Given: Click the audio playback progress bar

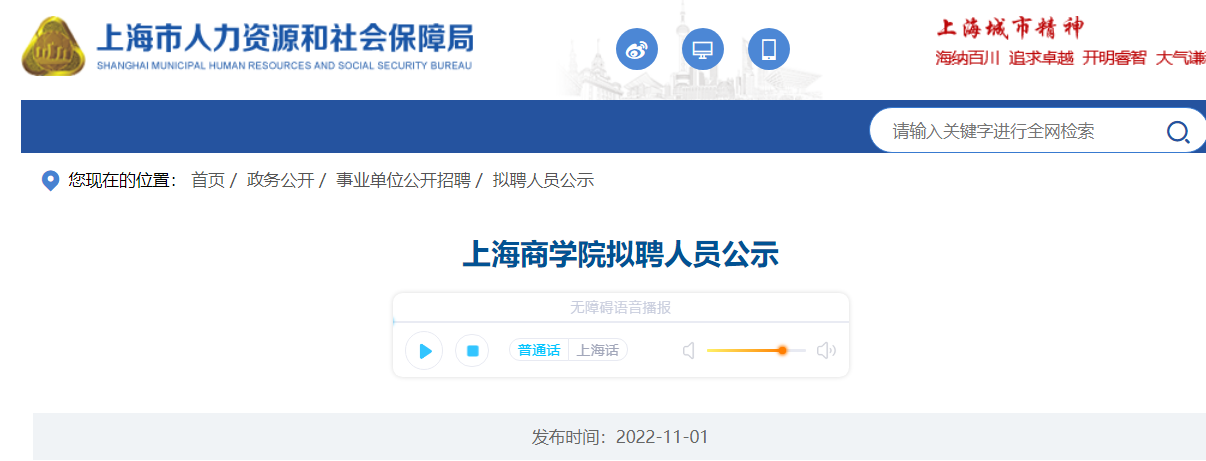Looking at the screenshot, I should [x=621, y=322].
